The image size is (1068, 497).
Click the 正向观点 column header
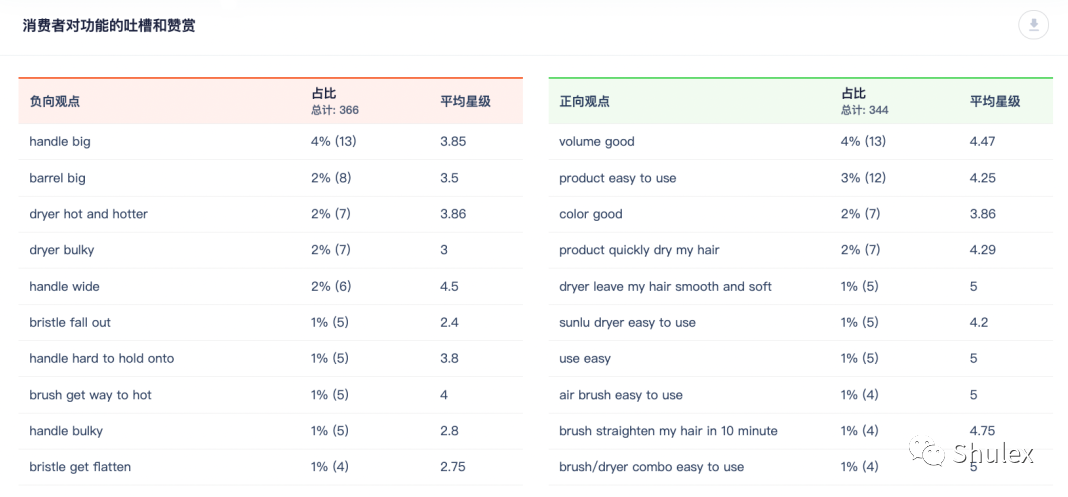(584, 101)
